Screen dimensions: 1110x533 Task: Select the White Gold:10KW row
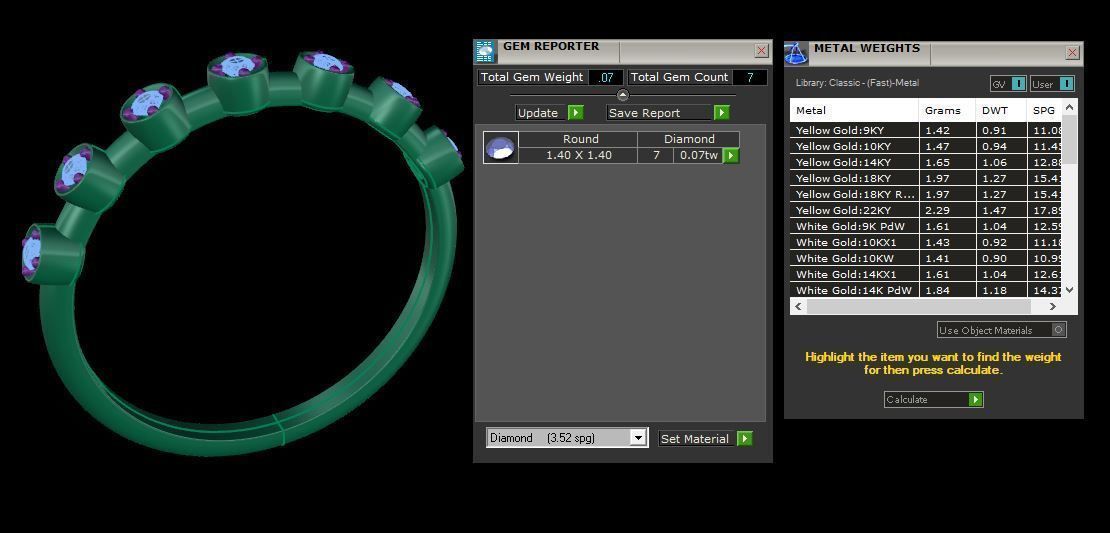coord(854,258)
